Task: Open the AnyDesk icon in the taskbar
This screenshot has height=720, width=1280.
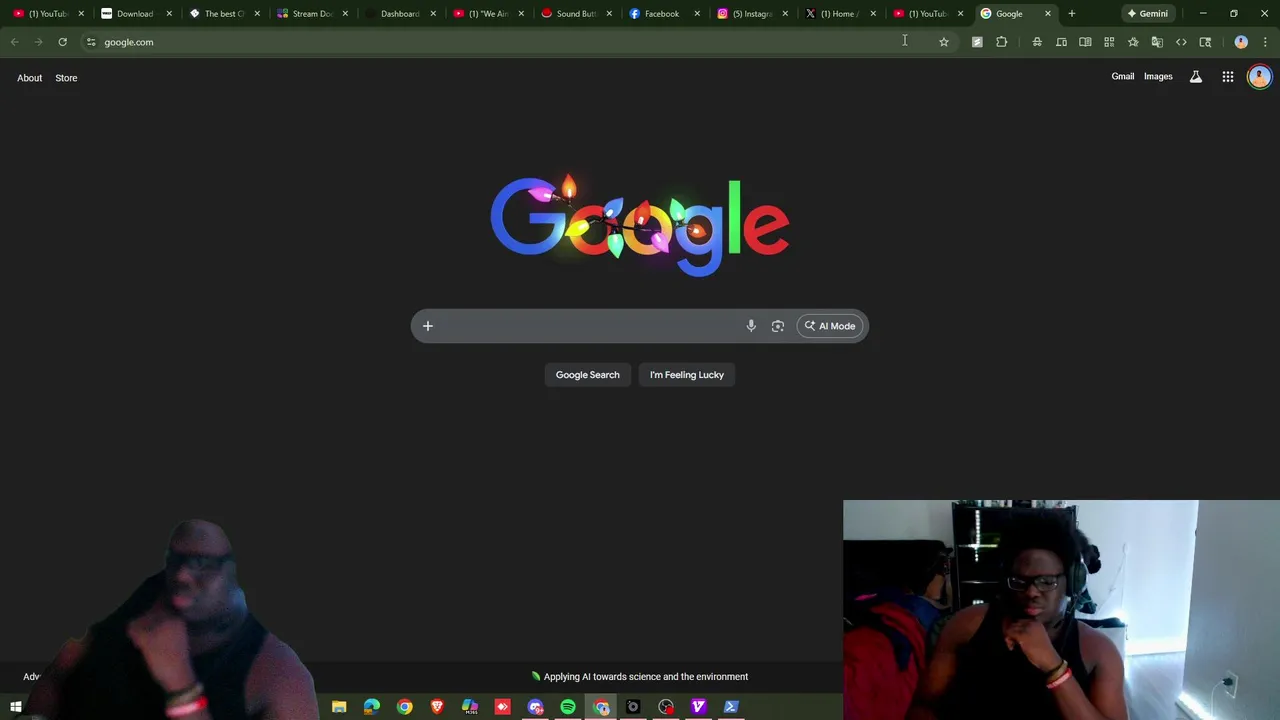Action: click(502, 707)
